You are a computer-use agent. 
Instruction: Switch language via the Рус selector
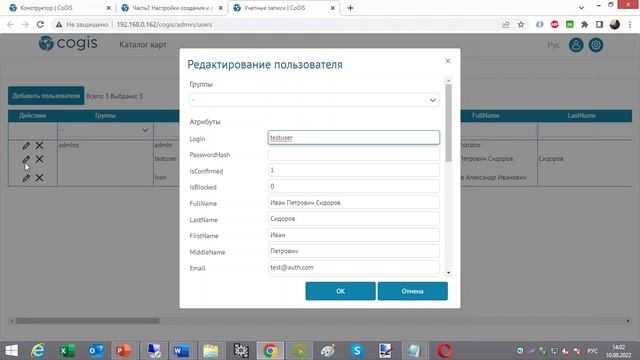point(553,45)
